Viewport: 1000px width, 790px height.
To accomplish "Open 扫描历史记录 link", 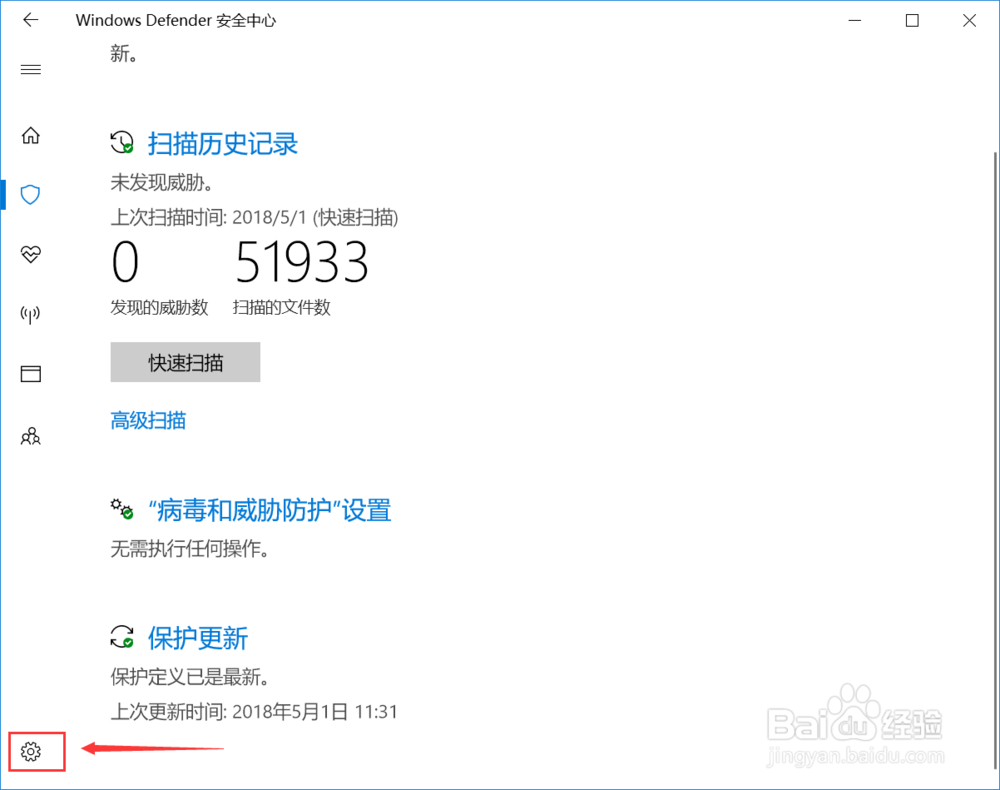I will pos(223,143).
